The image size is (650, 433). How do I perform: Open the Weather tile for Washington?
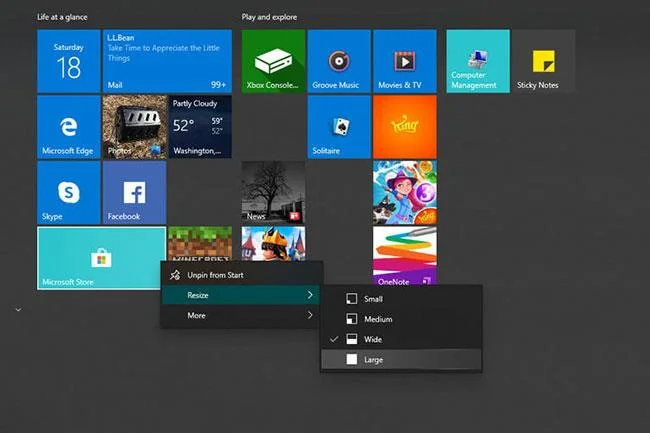pos(200,127)
